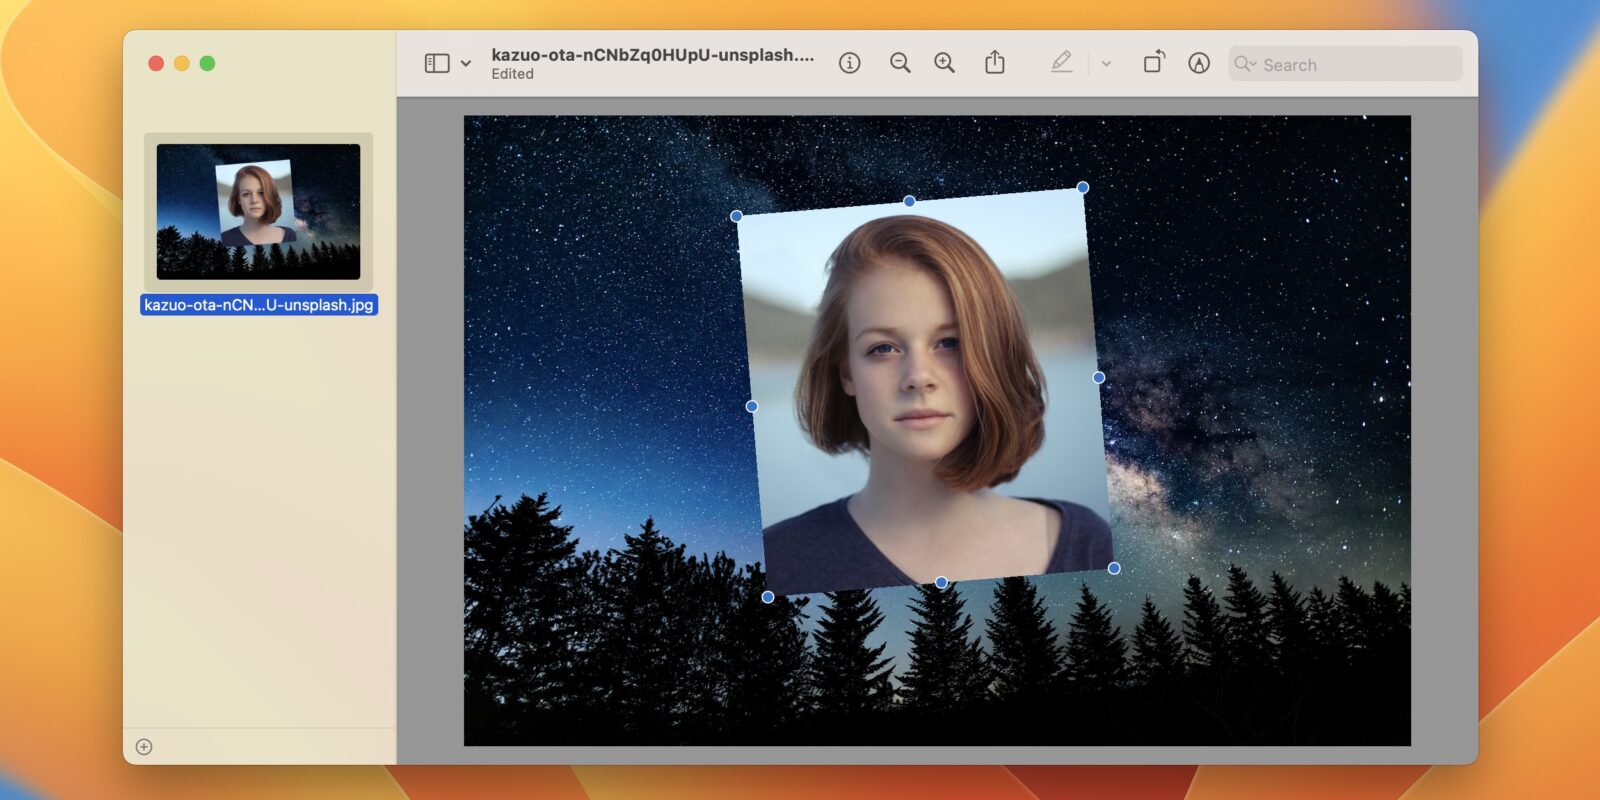Image resolution: width=1600 pixels, height=800 pixels.
Task: Toggle the sidebar view button
Action: (437, 63)
